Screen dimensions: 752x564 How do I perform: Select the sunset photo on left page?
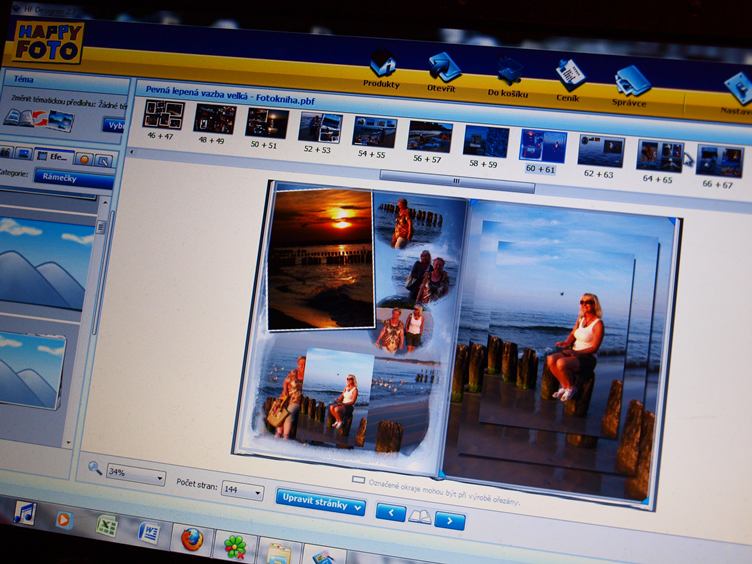point(320,259)
